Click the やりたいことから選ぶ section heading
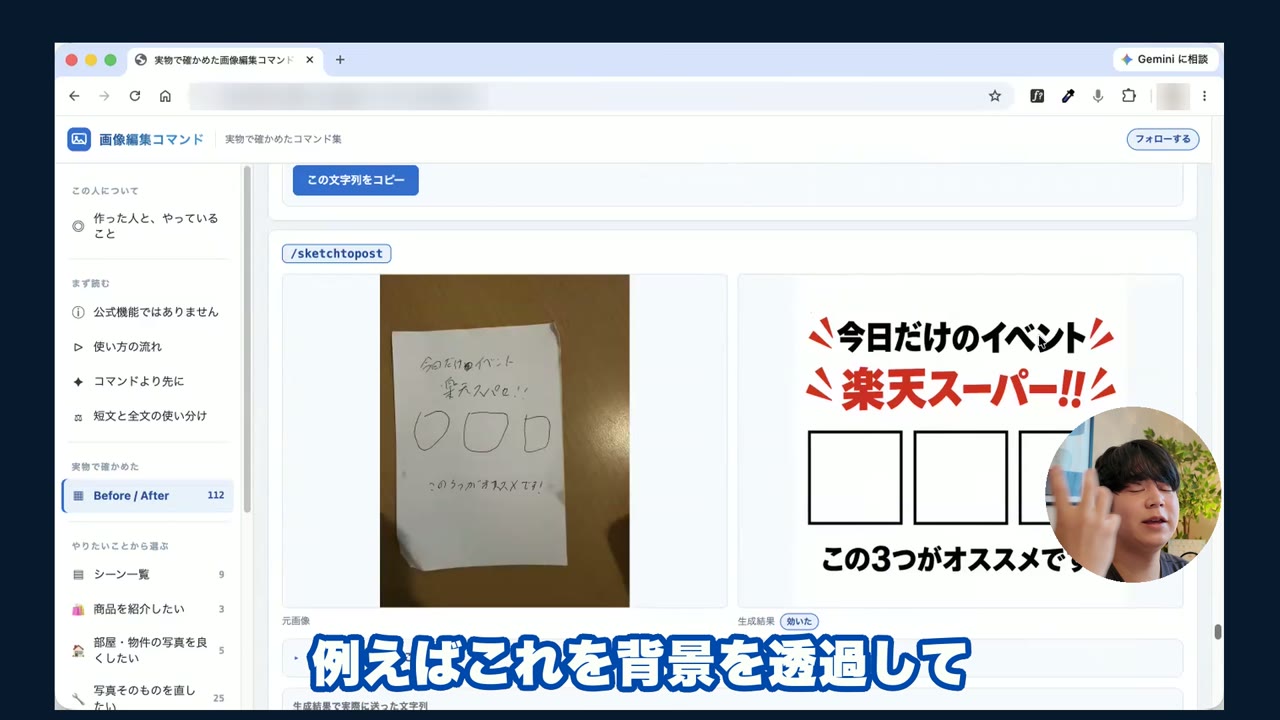 point(120,546)
